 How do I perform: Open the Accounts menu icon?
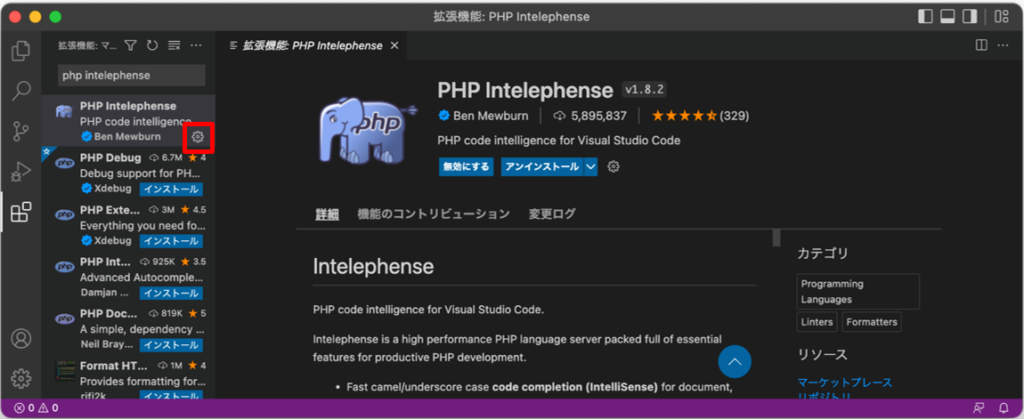click(x=22, y=338)
